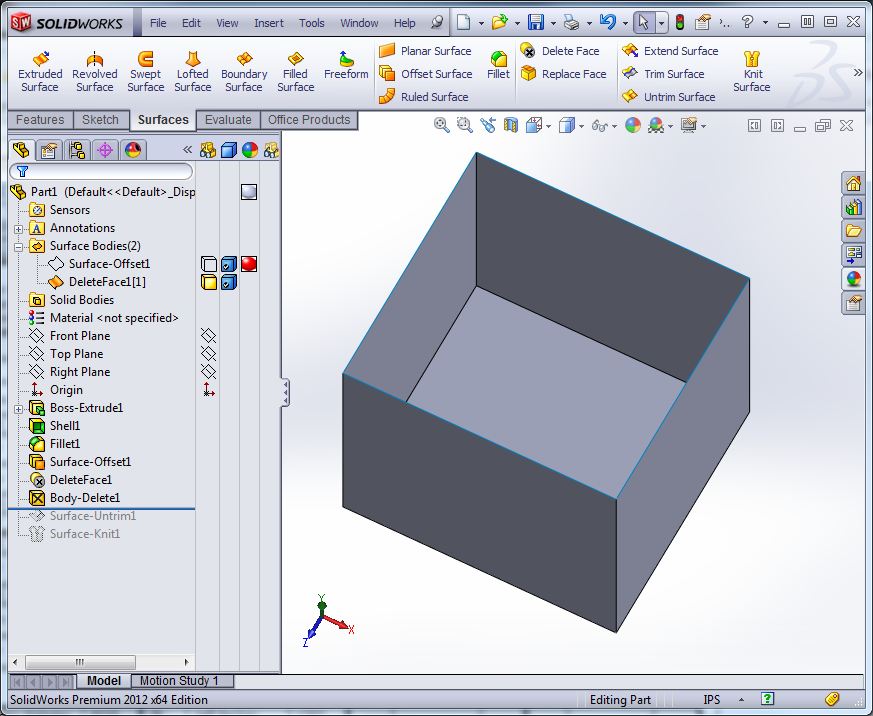Select the Boundary Surface tool

pos(244,72)
